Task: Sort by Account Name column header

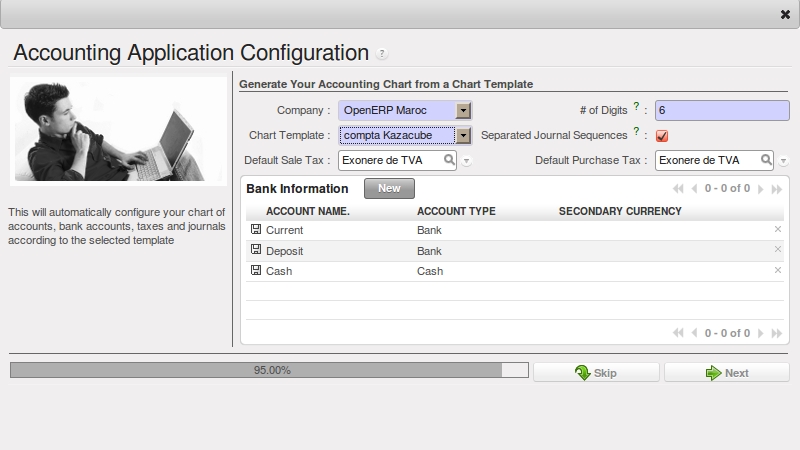Action: (307, 211)
